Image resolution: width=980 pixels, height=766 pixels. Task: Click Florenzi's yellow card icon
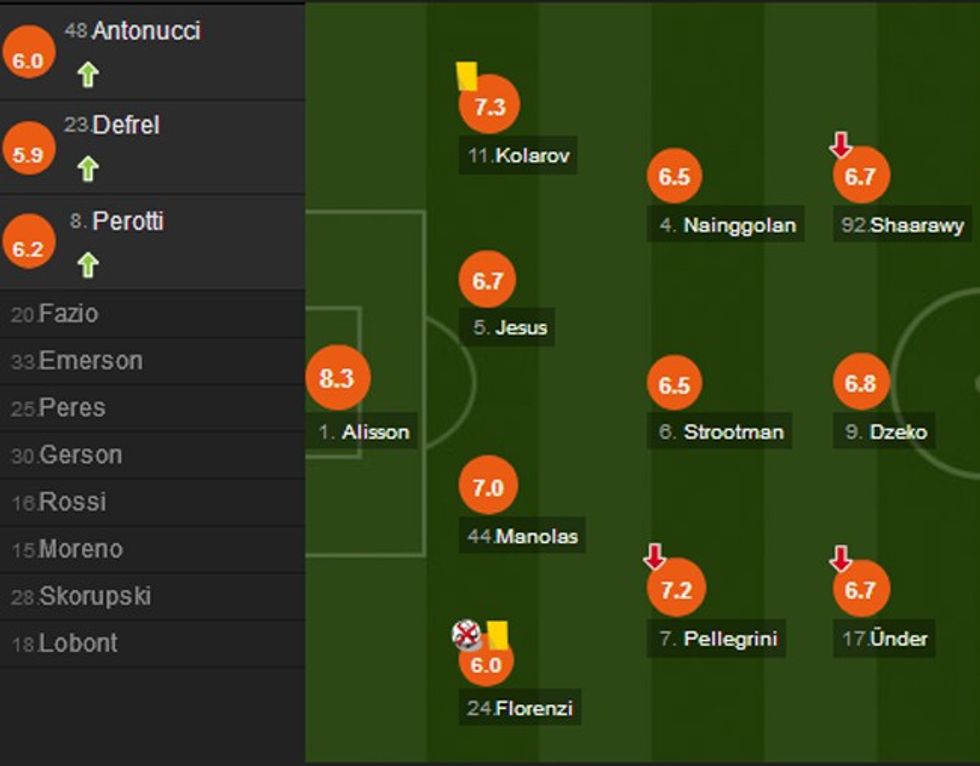[497, 633]
